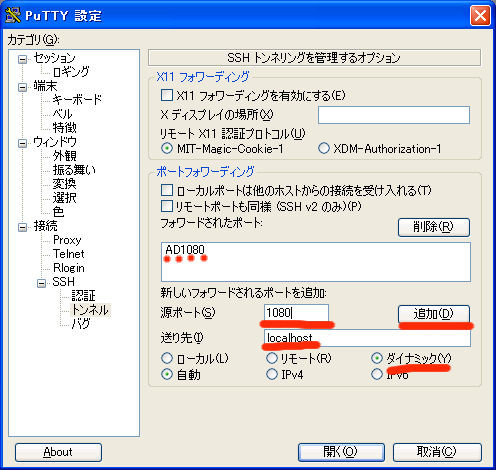
Task: Click the 送り先 field containing localhost
Action: pos(367,338)
